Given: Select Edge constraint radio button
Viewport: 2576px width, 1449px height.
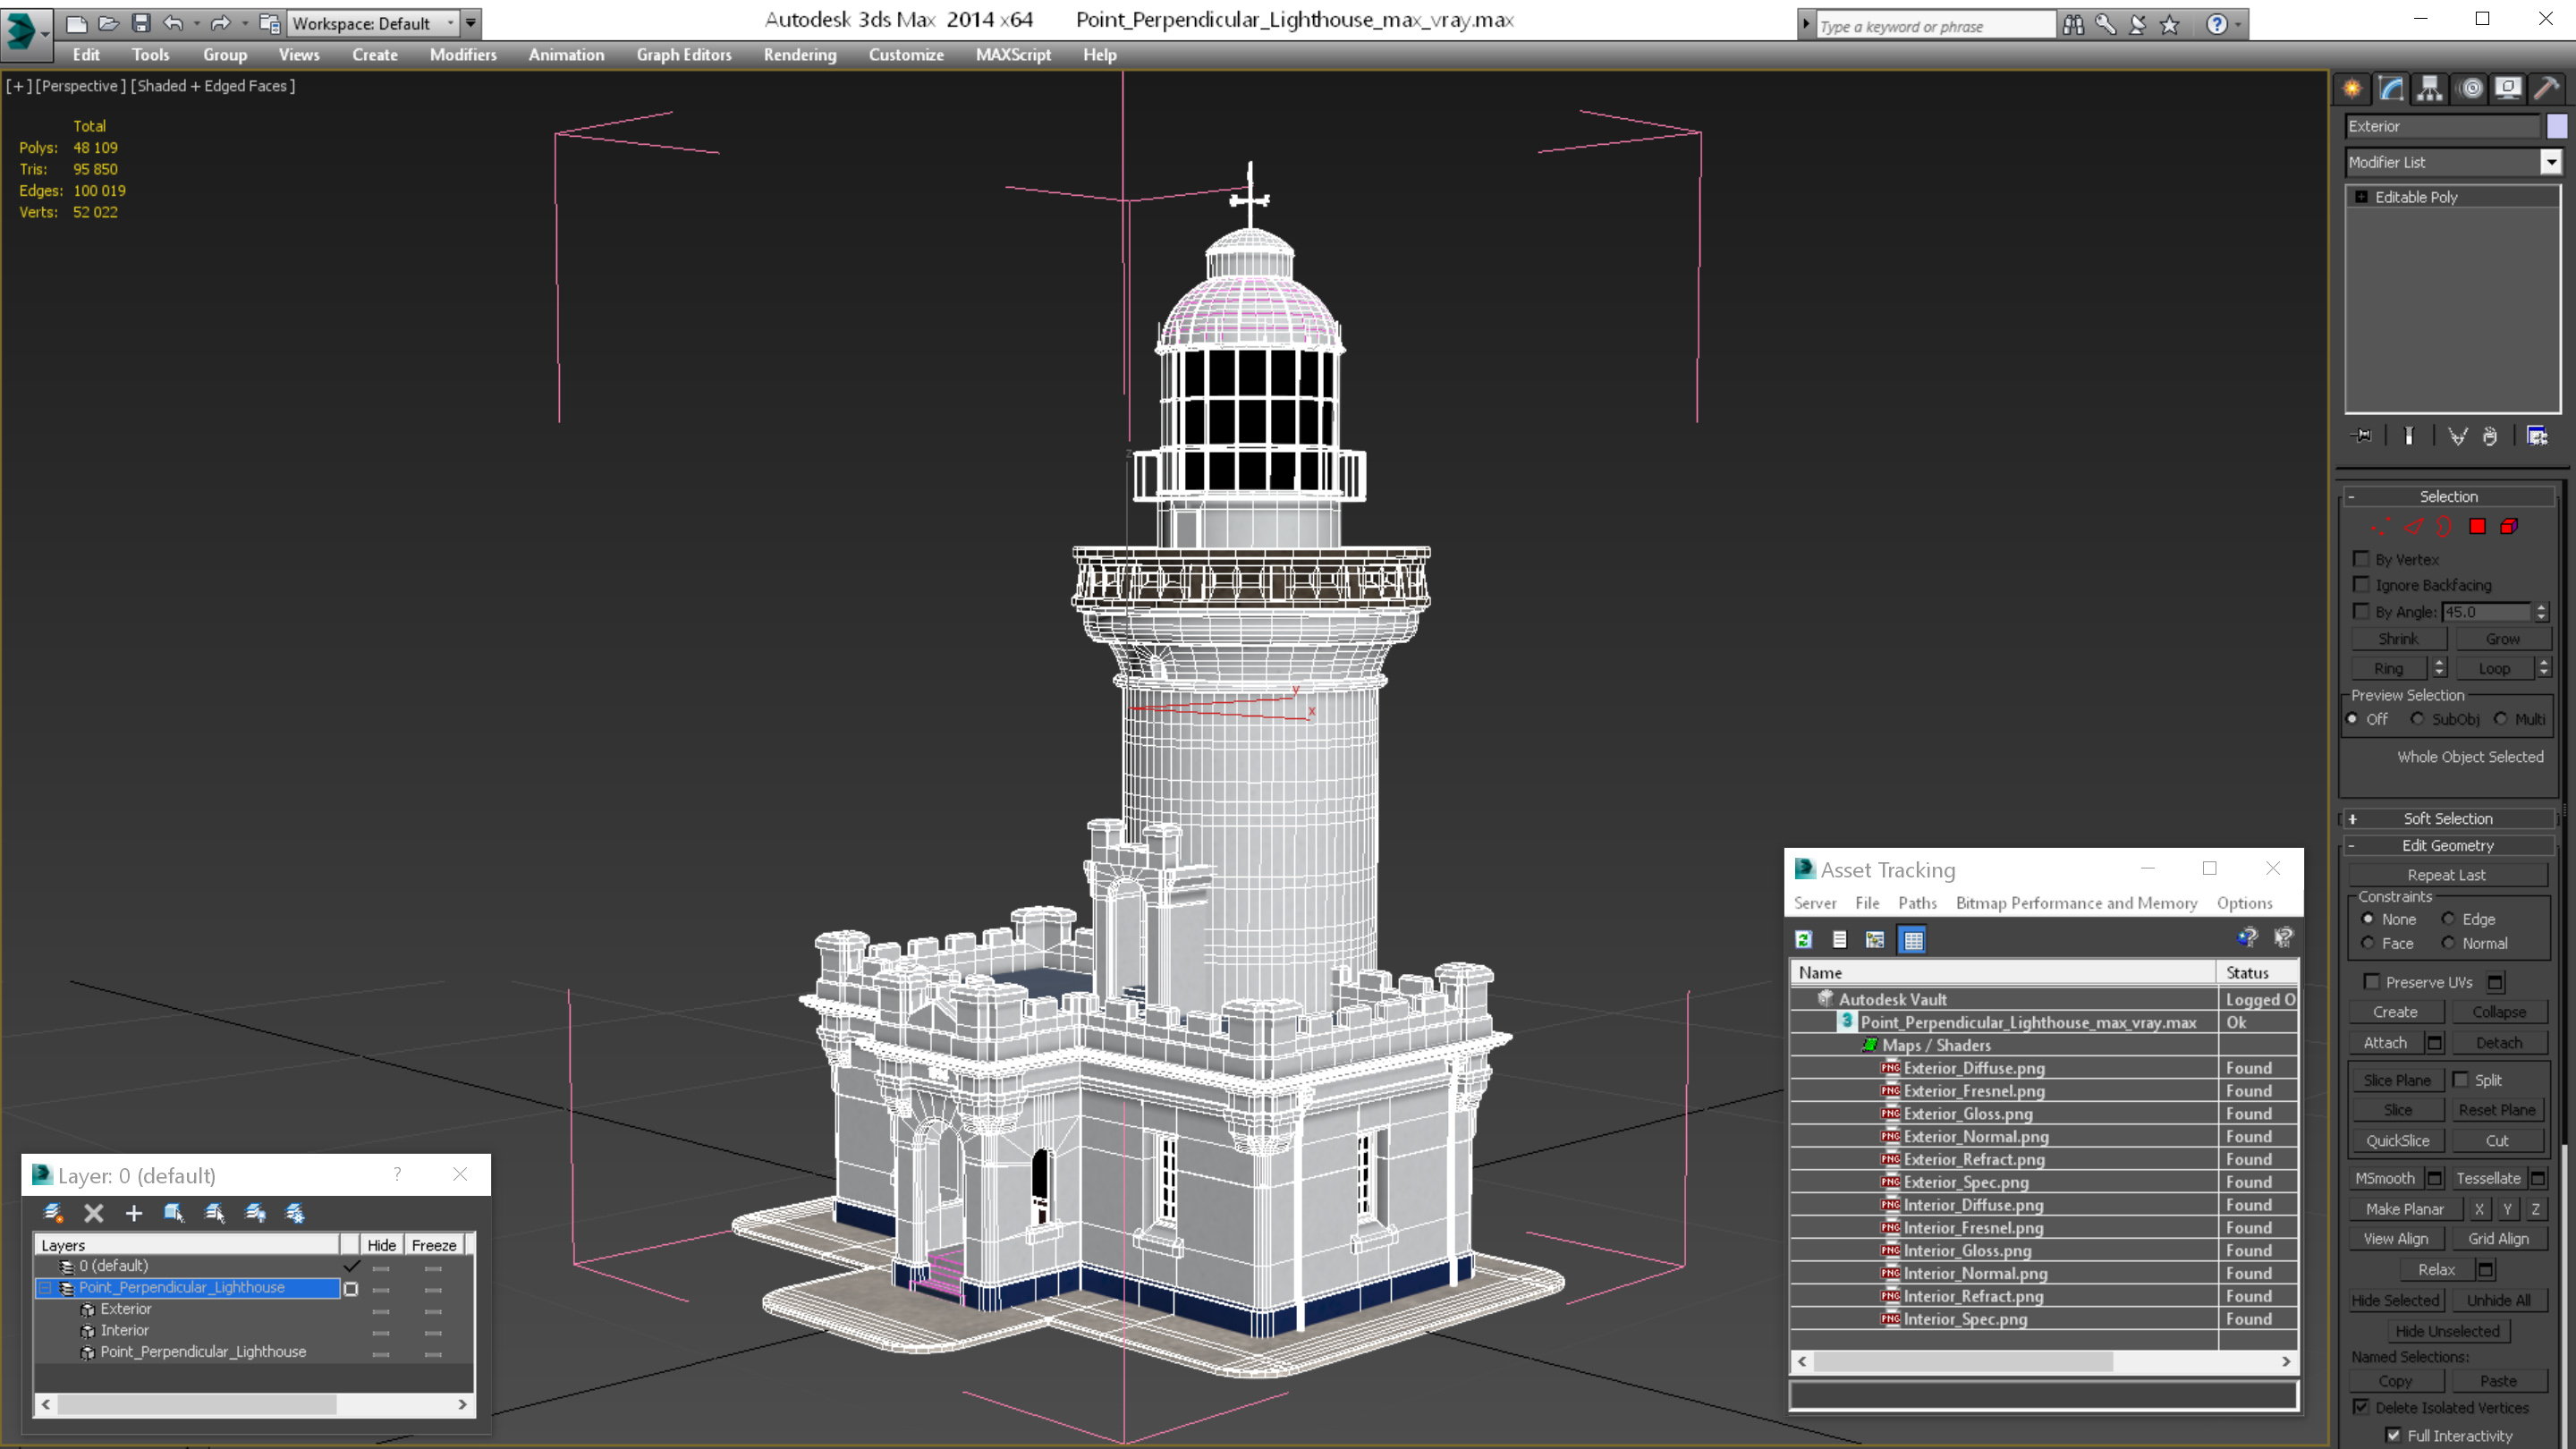Looking at the screenshot, I should tap(2448, 919).
